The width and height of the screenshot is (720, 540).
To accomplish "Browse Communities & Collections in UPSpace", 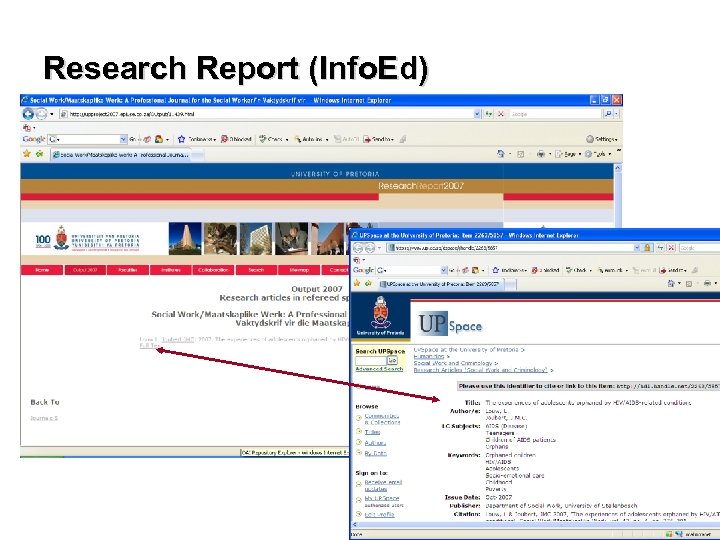I will click(382, 419).
